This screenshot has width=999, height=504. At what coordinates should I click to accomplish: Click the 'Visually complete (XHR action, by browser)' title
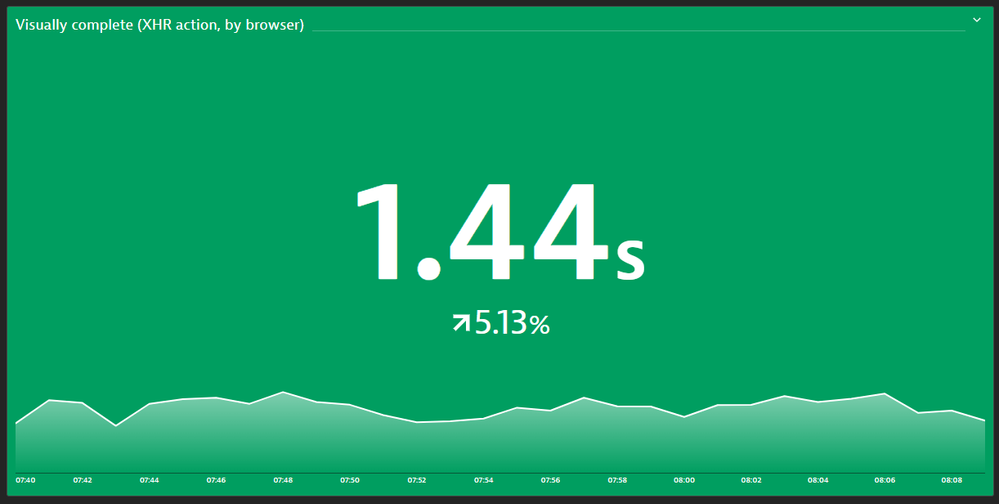[x=160, y=24]
